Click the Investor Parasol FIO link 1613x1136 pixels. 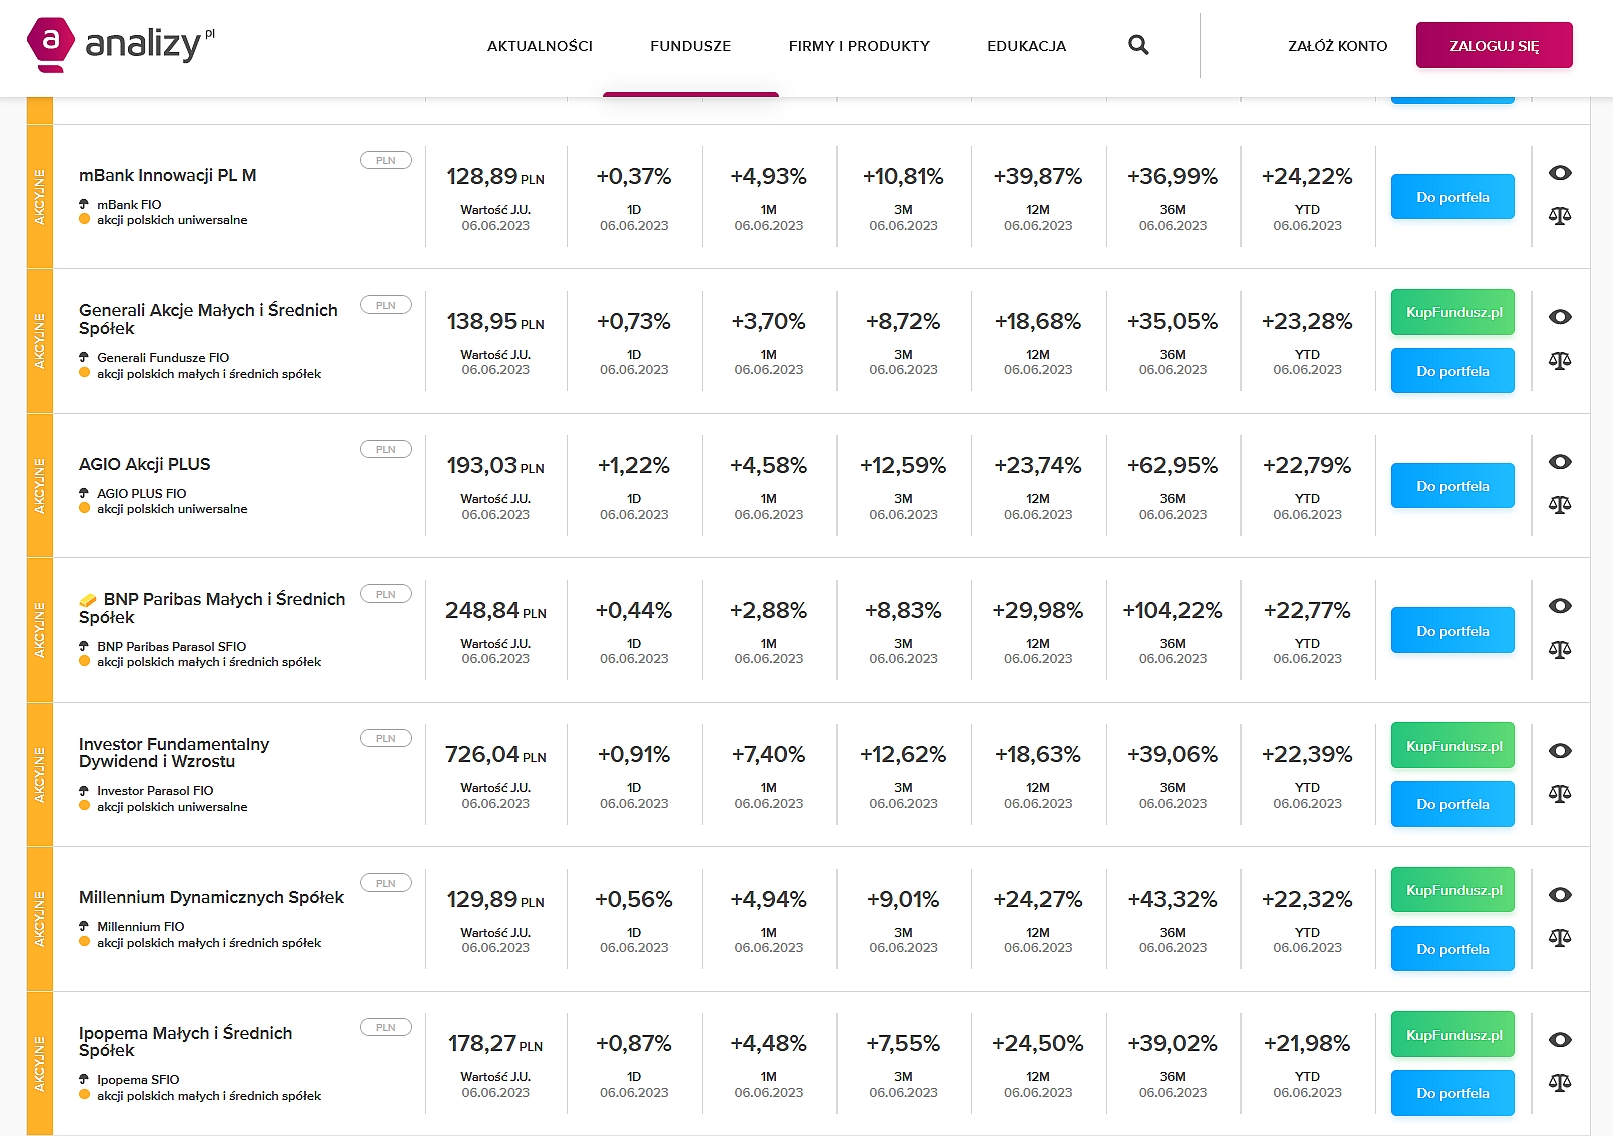[x=155, y=790]
